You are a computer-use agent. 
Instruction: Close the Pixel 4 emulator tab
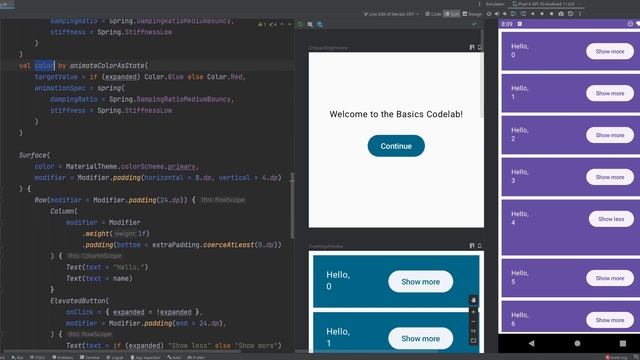579,4
